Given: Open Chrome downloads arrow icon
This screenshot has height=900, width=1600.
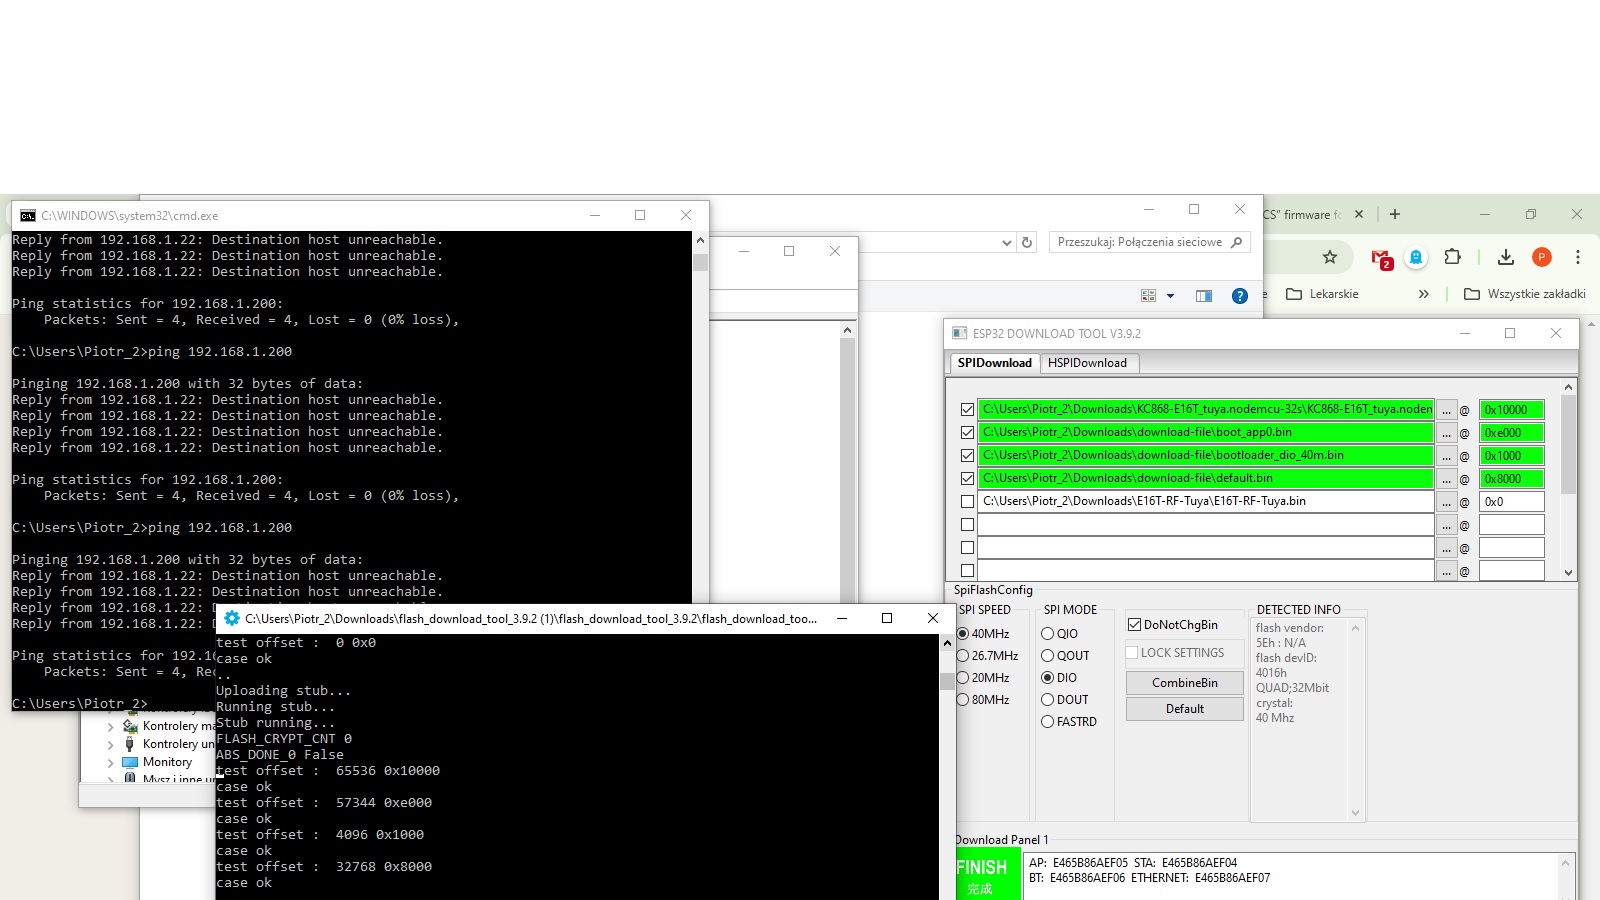Looking at the screenshot, I should [1505, 257].
